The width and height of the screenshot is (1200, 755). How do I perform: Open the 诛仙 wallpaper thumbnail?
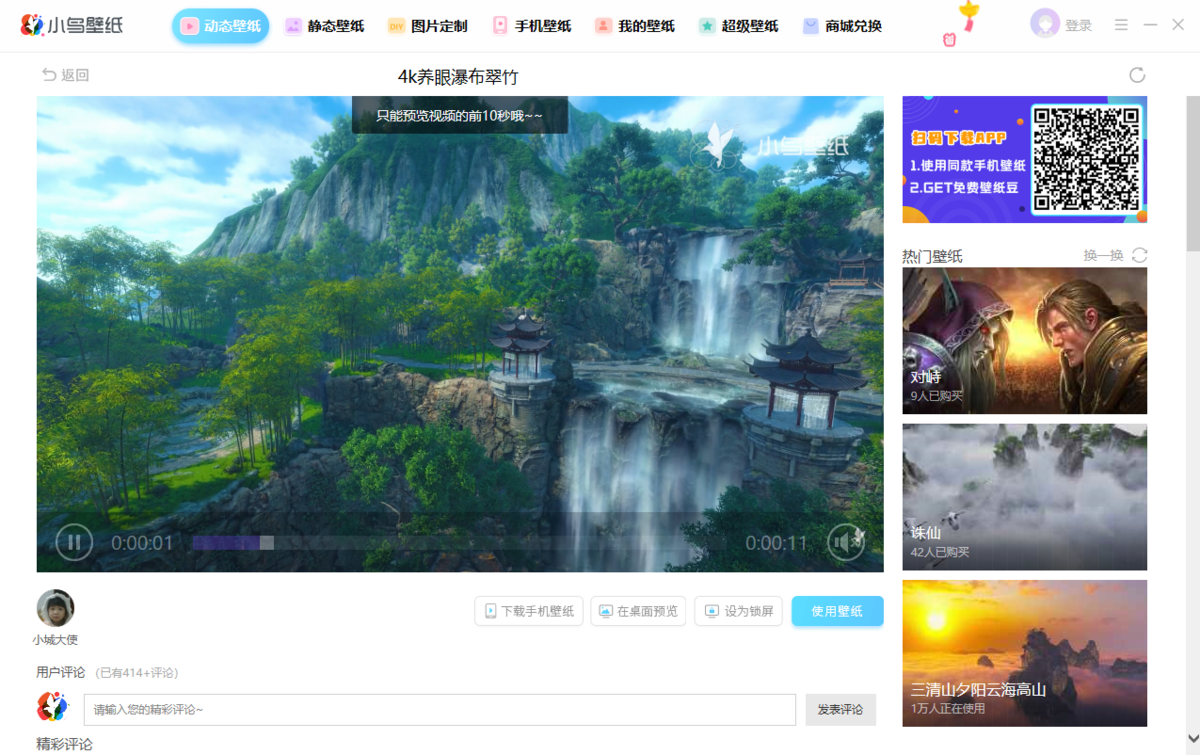click(1024, 495)
